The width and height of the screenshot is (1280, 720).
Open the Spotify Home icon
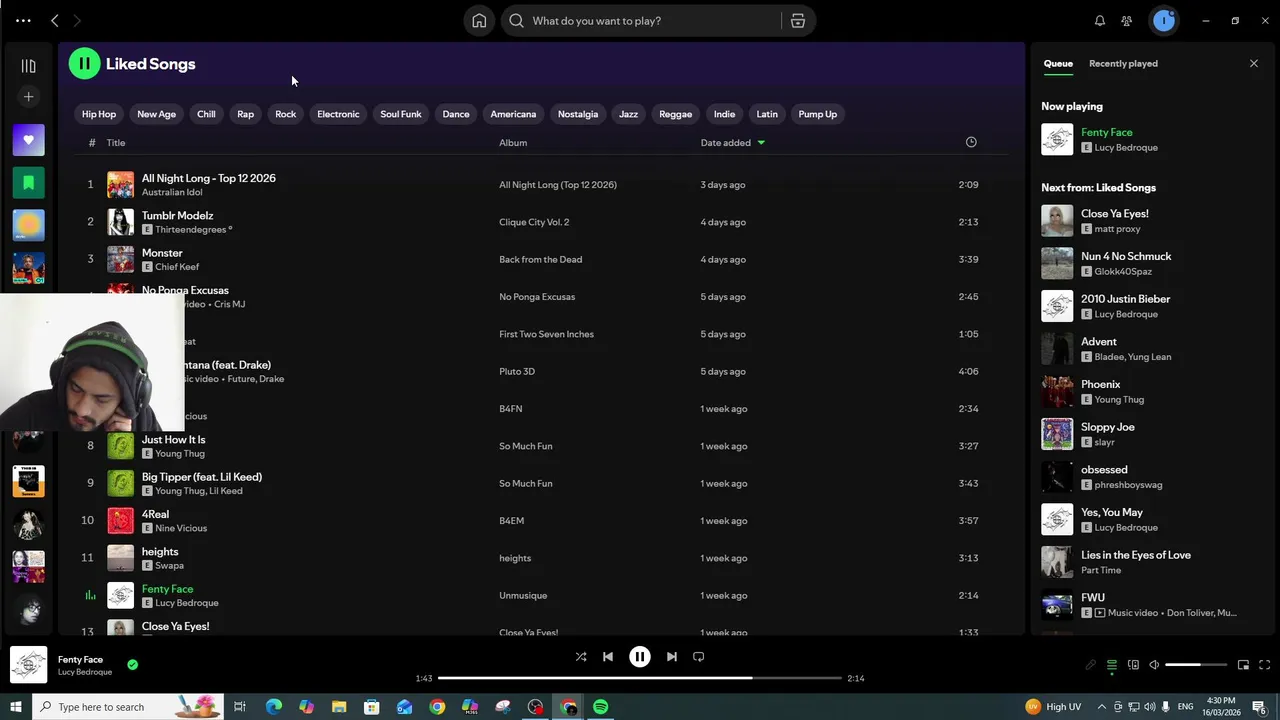coord(479,21)
